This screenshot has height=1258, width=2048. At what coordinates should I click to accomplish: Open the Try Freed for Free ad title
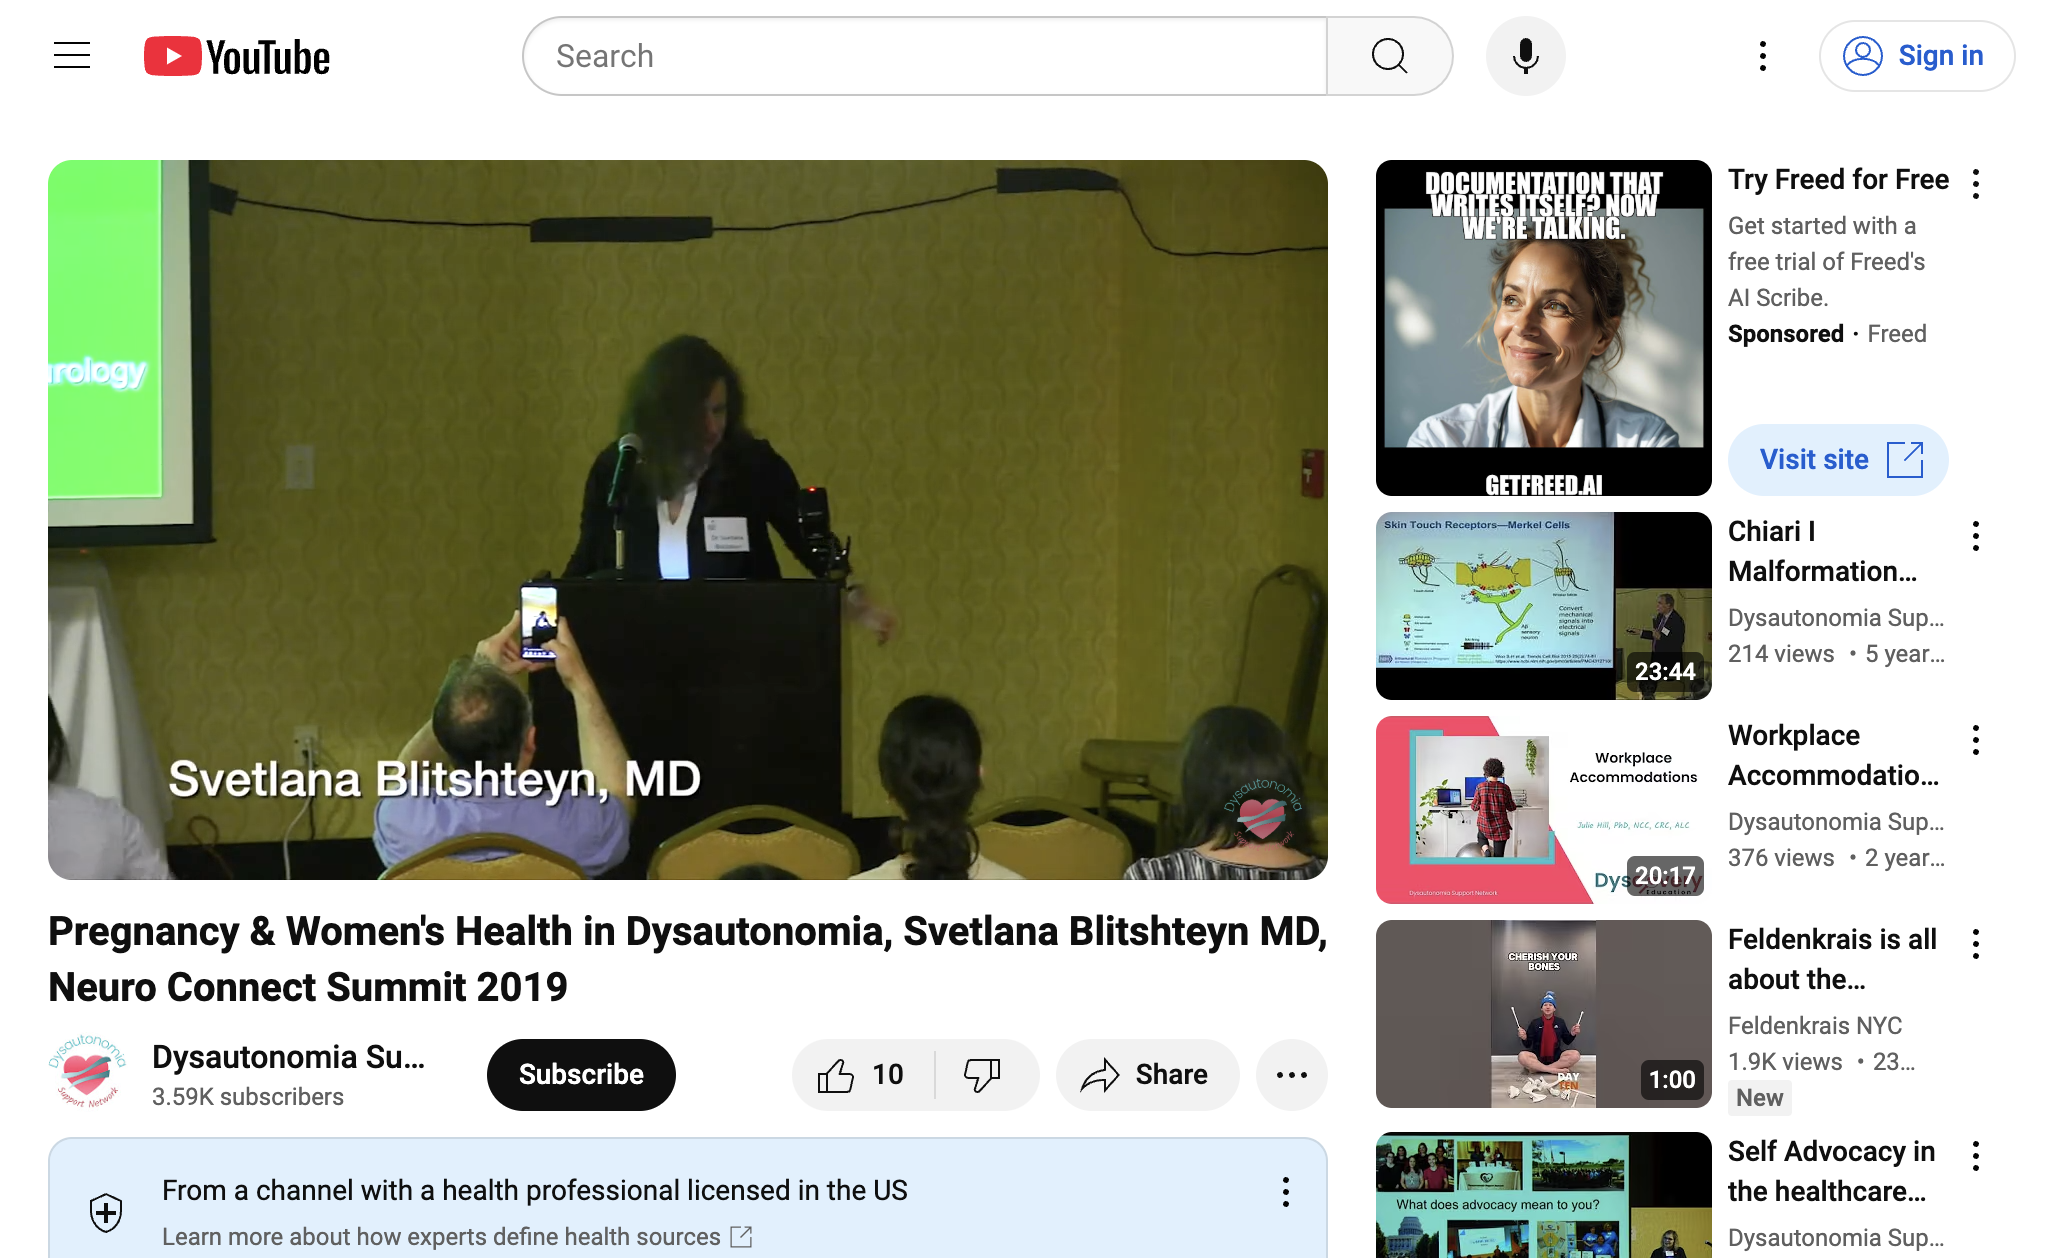[1838, 180]
